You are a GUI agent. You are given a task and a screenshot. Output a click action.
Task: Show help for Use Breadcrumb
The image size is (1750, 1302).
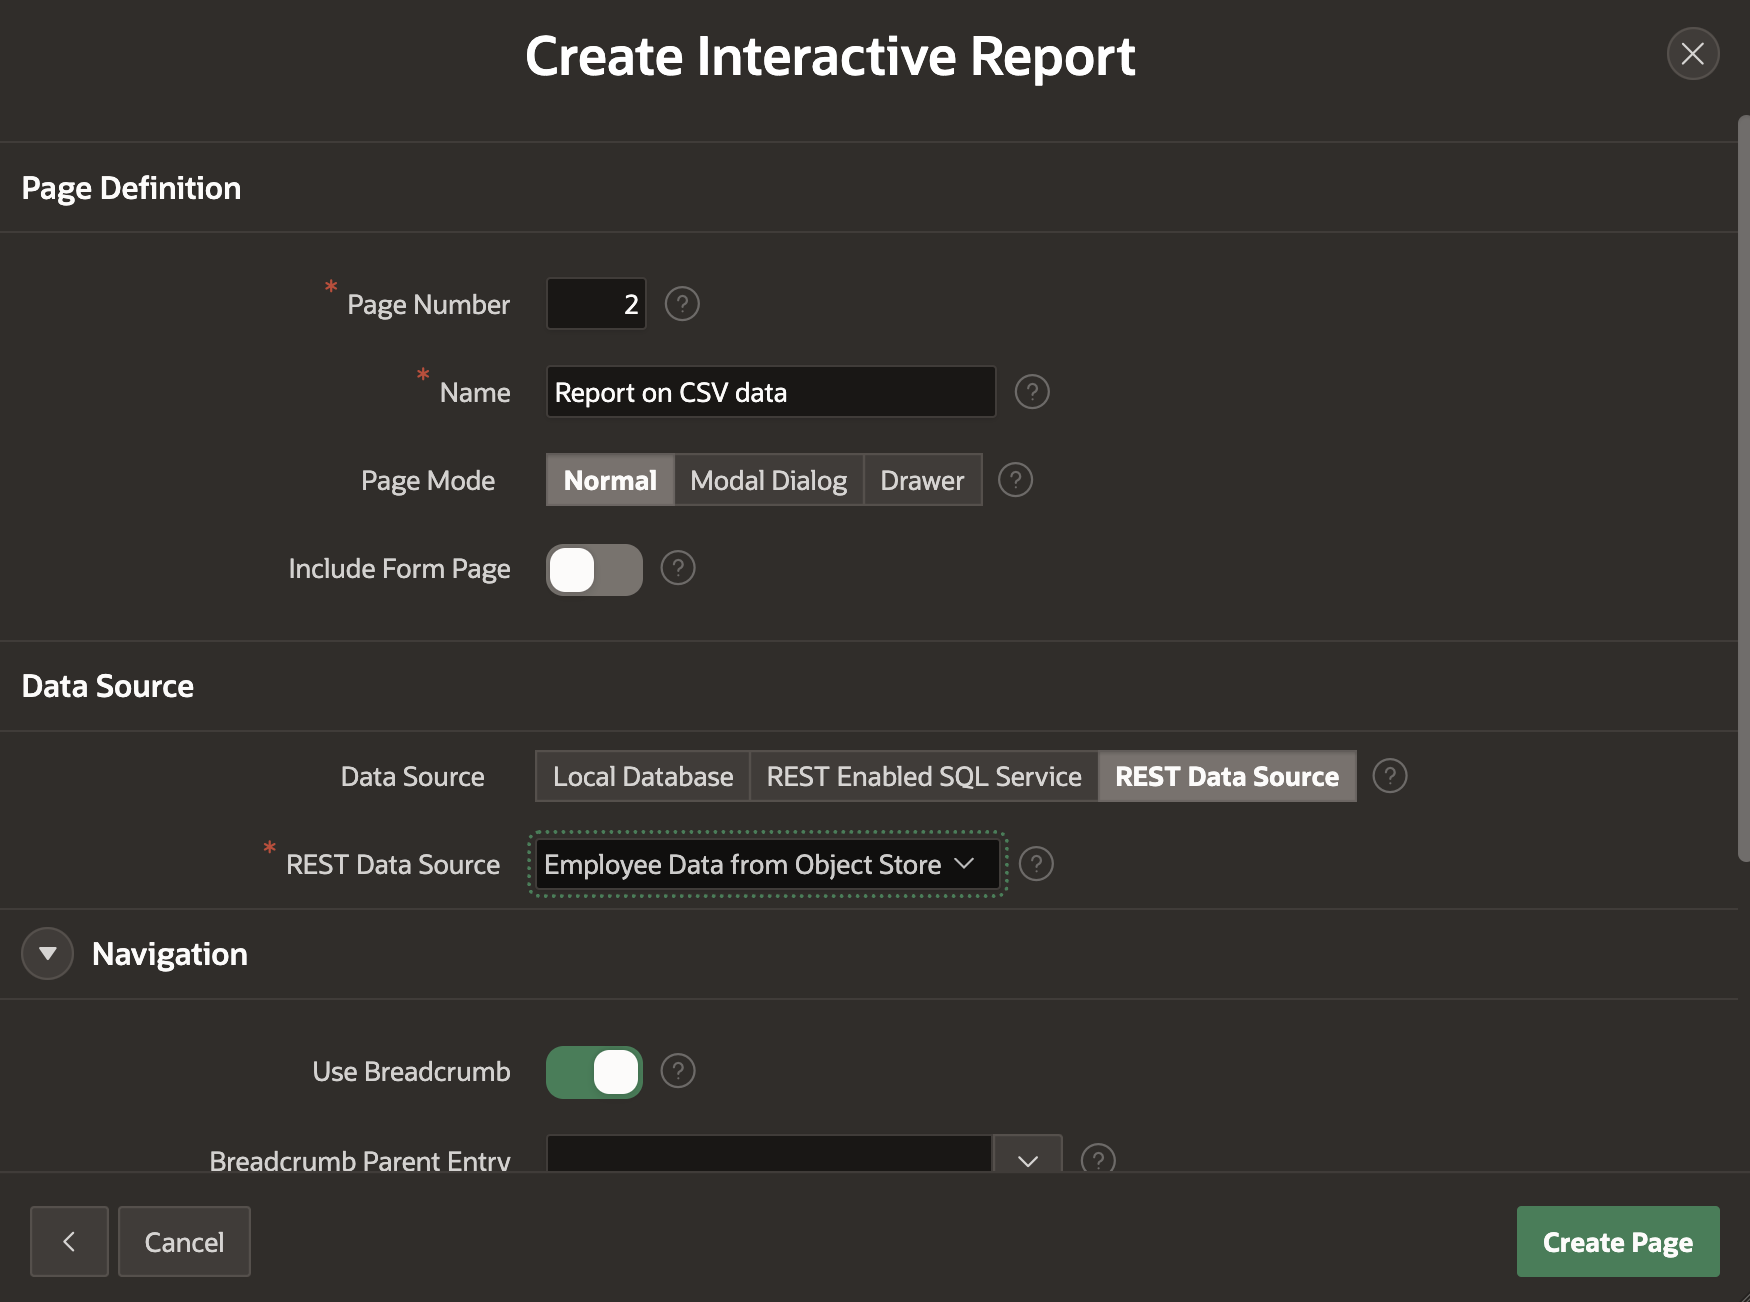coord(678,1071)
